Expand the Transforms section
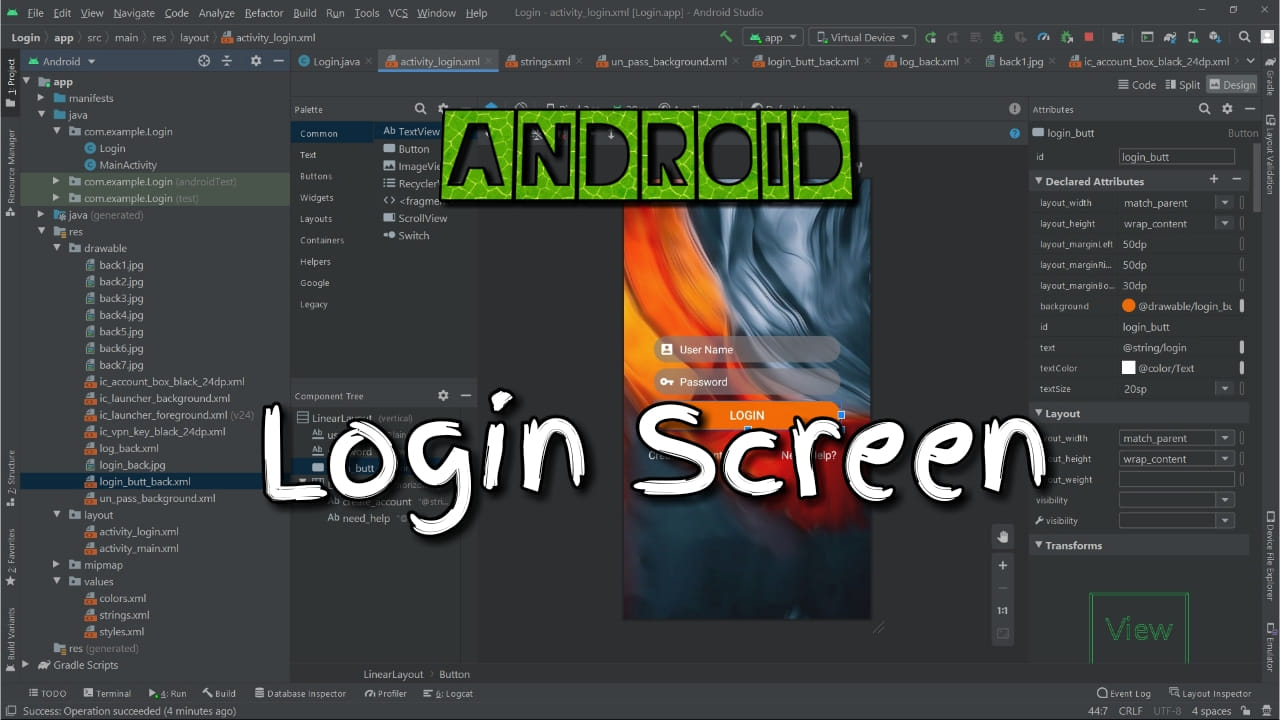Viewport: 1280px width, 720px height. (x=1038, y=546)
